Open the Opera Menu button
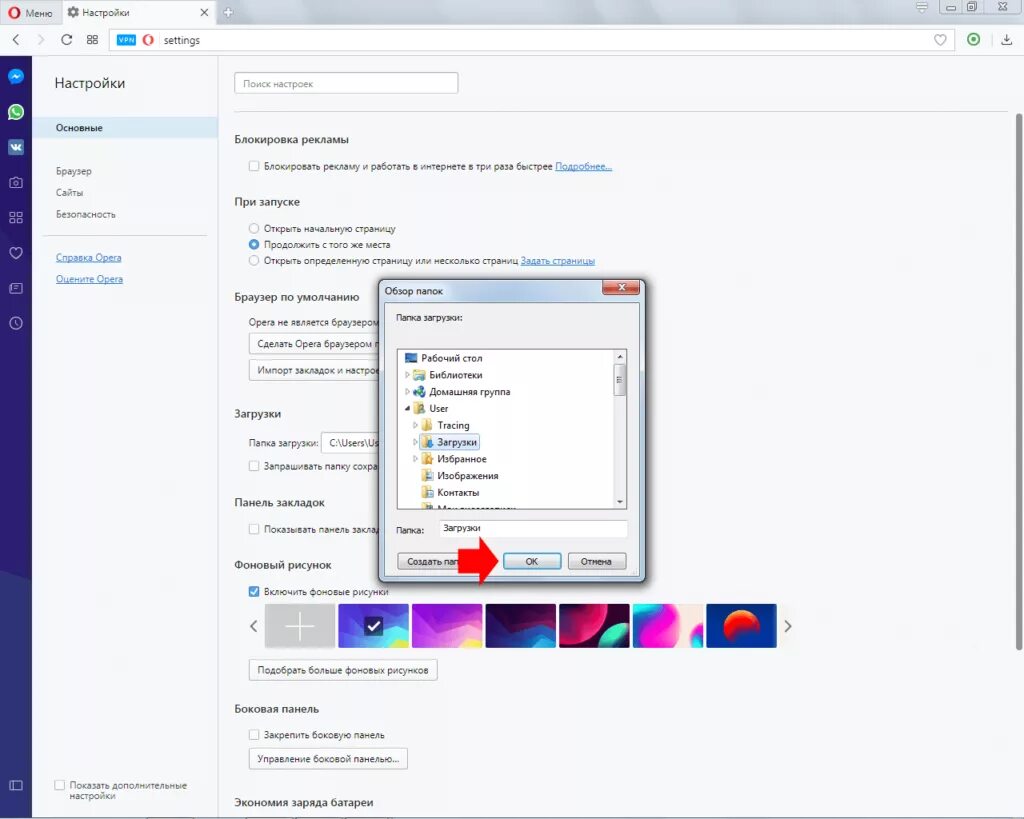This screenshot has height=819, width=1024. (x=30, y=12)
